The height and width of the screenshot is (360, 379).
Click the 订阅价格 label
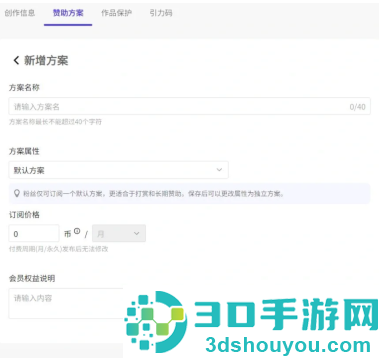coord(24,215)
